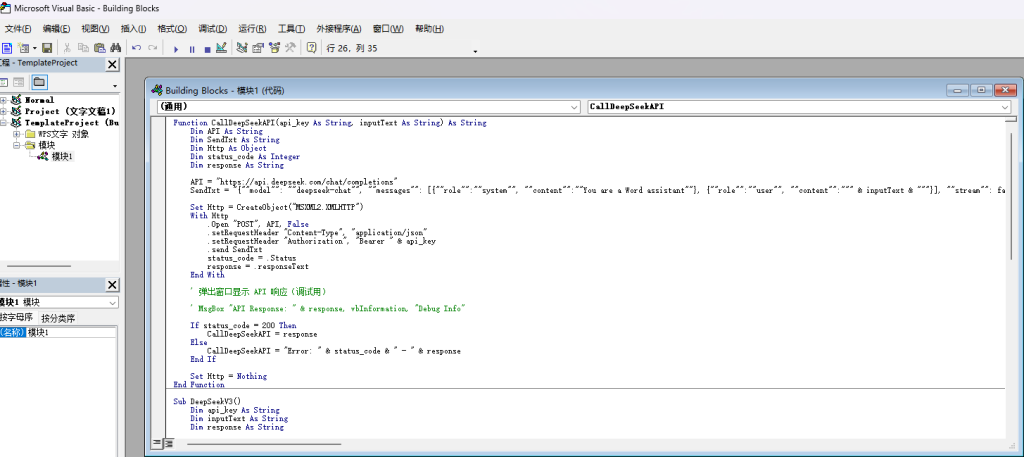Click the Break pause icon
The image size is (1024, 457).
tap(192, 48)
